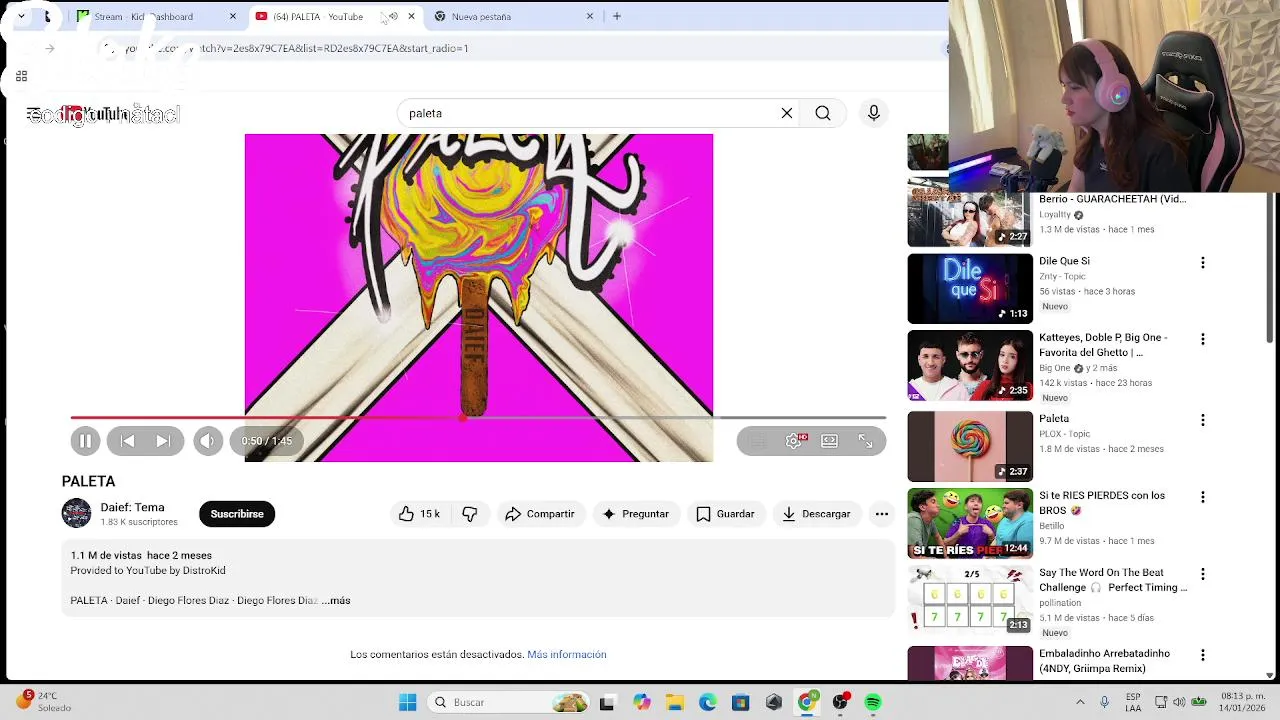Open Si te RIES PIERDES video thumbnail
The height and width of the screenshot is (720, 1280).
pyautogui.click(x=970, y=523)
